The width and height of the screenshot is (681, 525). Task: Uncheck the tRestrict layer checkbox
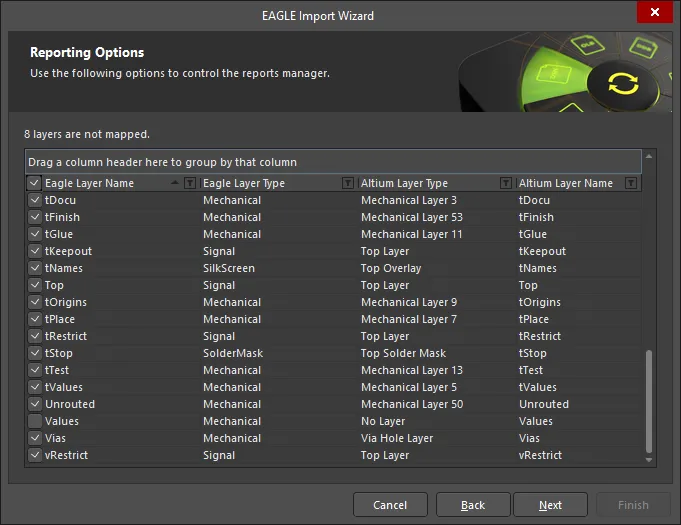coord(35,336)
